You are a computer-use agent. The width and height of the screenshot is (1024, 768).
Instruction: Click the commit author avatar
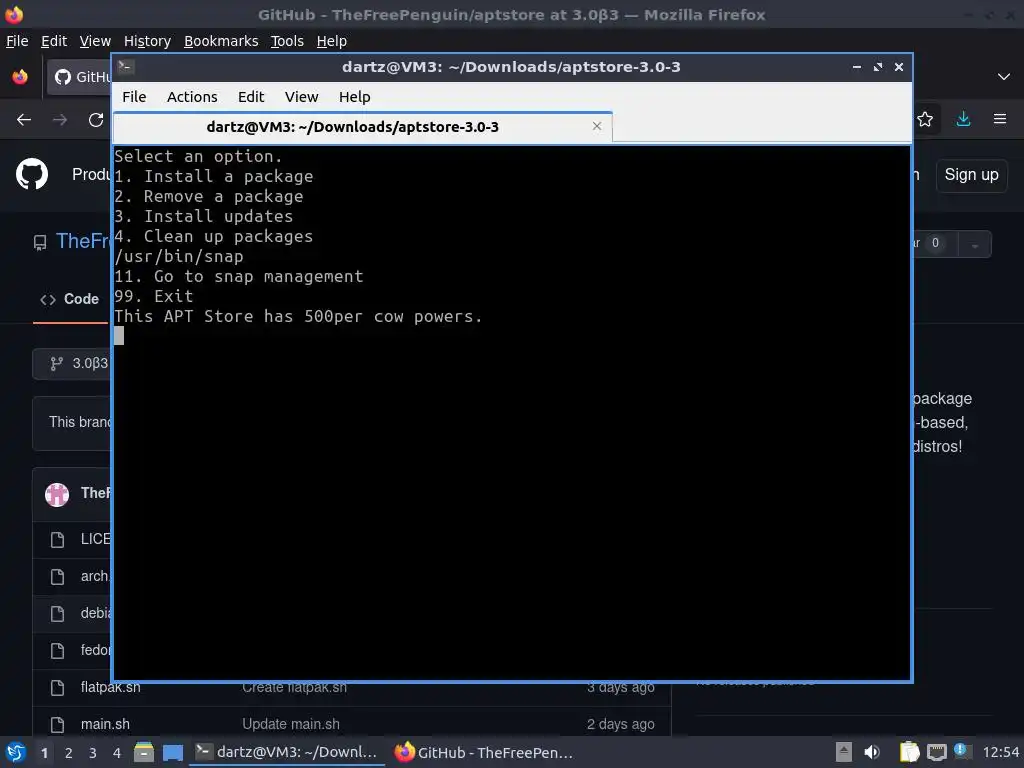(x=57, y=494)
